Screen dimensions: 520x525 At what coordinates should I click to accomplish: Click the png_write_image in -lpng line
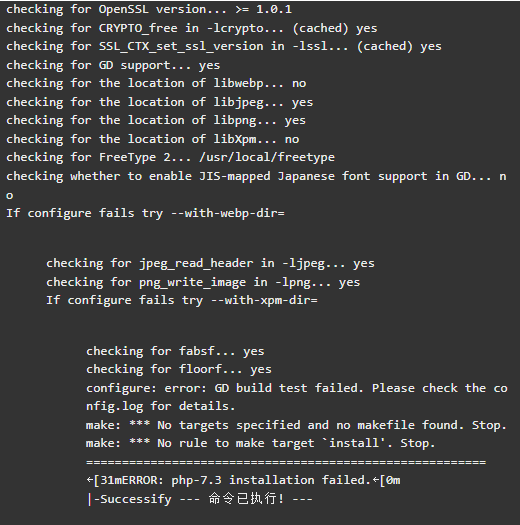point(203,282)
